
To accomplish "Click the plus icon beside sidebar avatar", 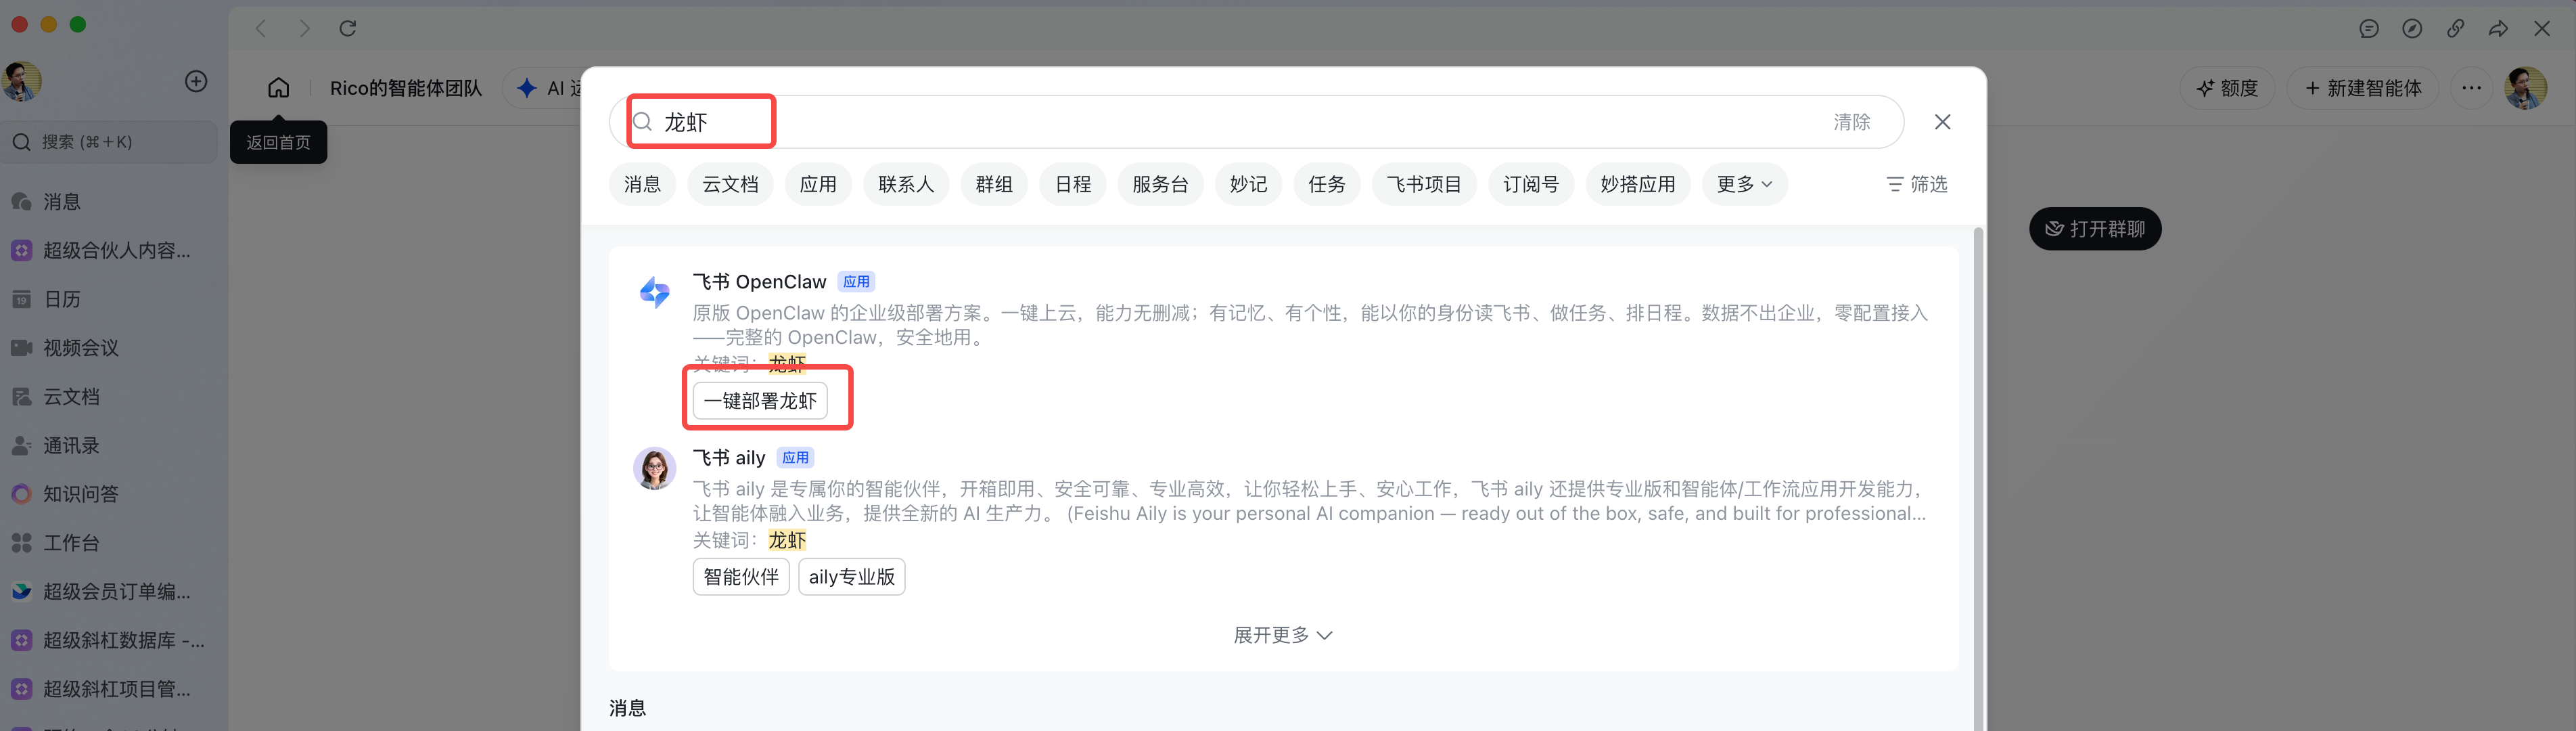I will [x=196, y=81].
